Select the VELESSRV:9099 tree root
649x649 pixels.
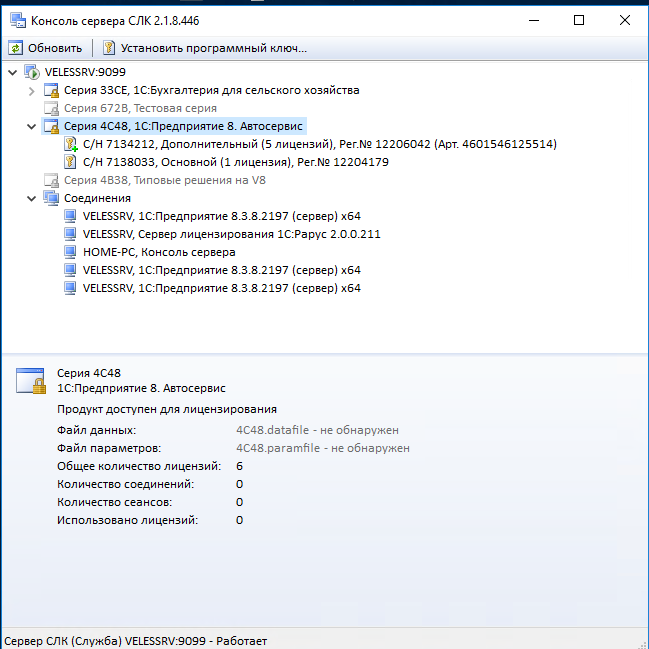click(x=85, y=72)
